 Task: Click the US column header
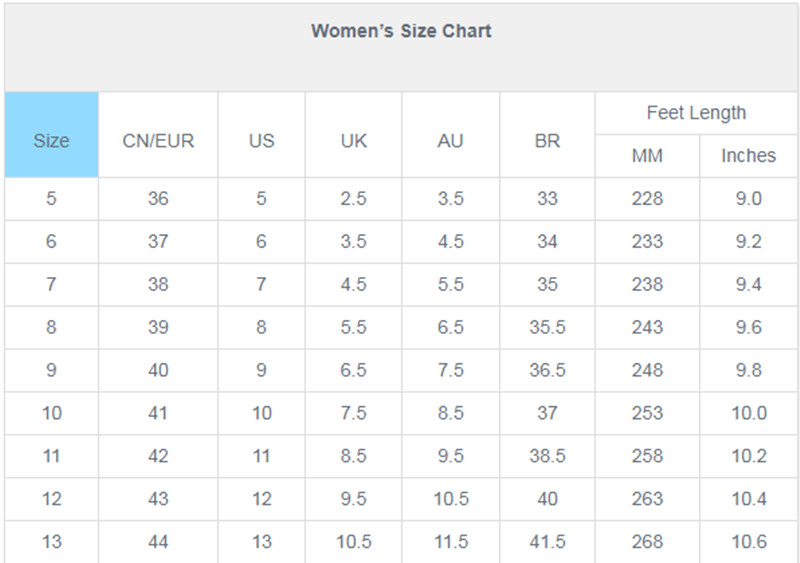pos(261,135)
